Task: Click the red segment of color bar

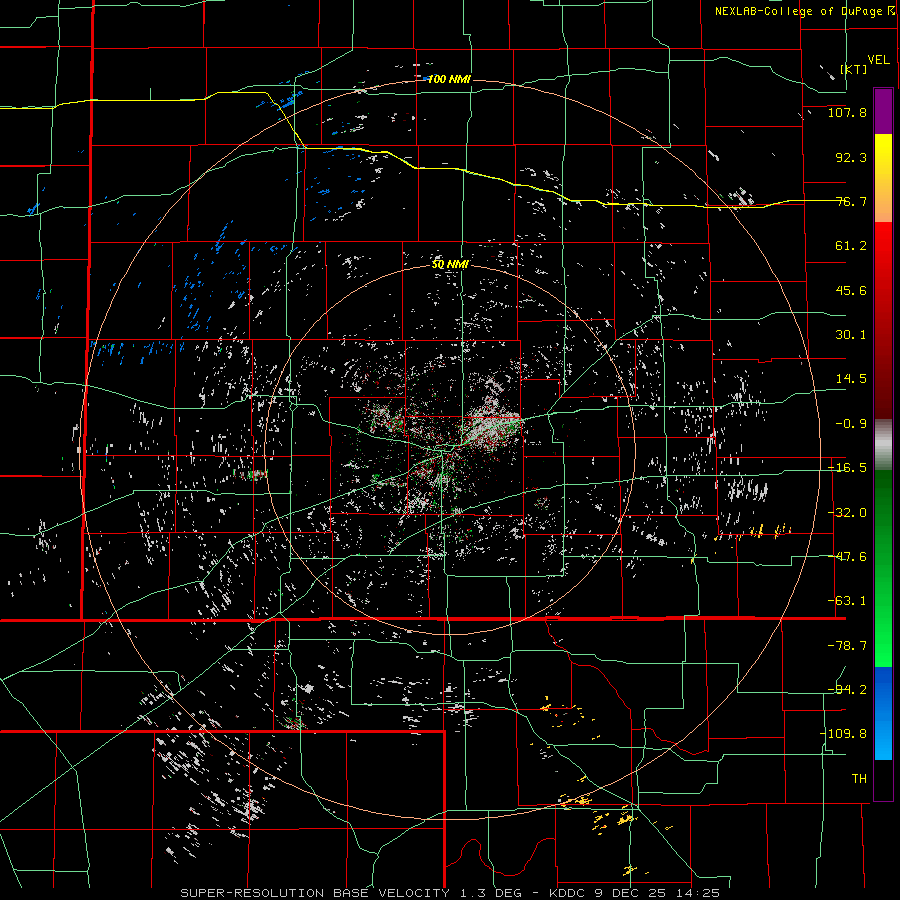Action: [883, 320]
